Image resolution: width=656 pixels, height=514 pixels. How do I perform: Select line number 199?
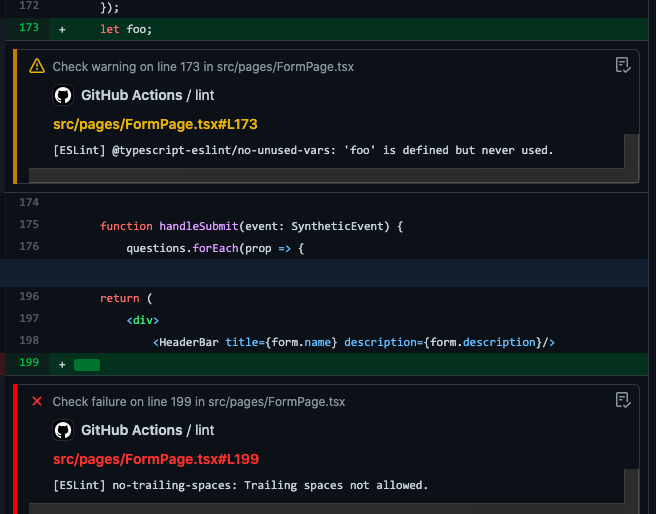pyautogui.click(x=29, y=362)
